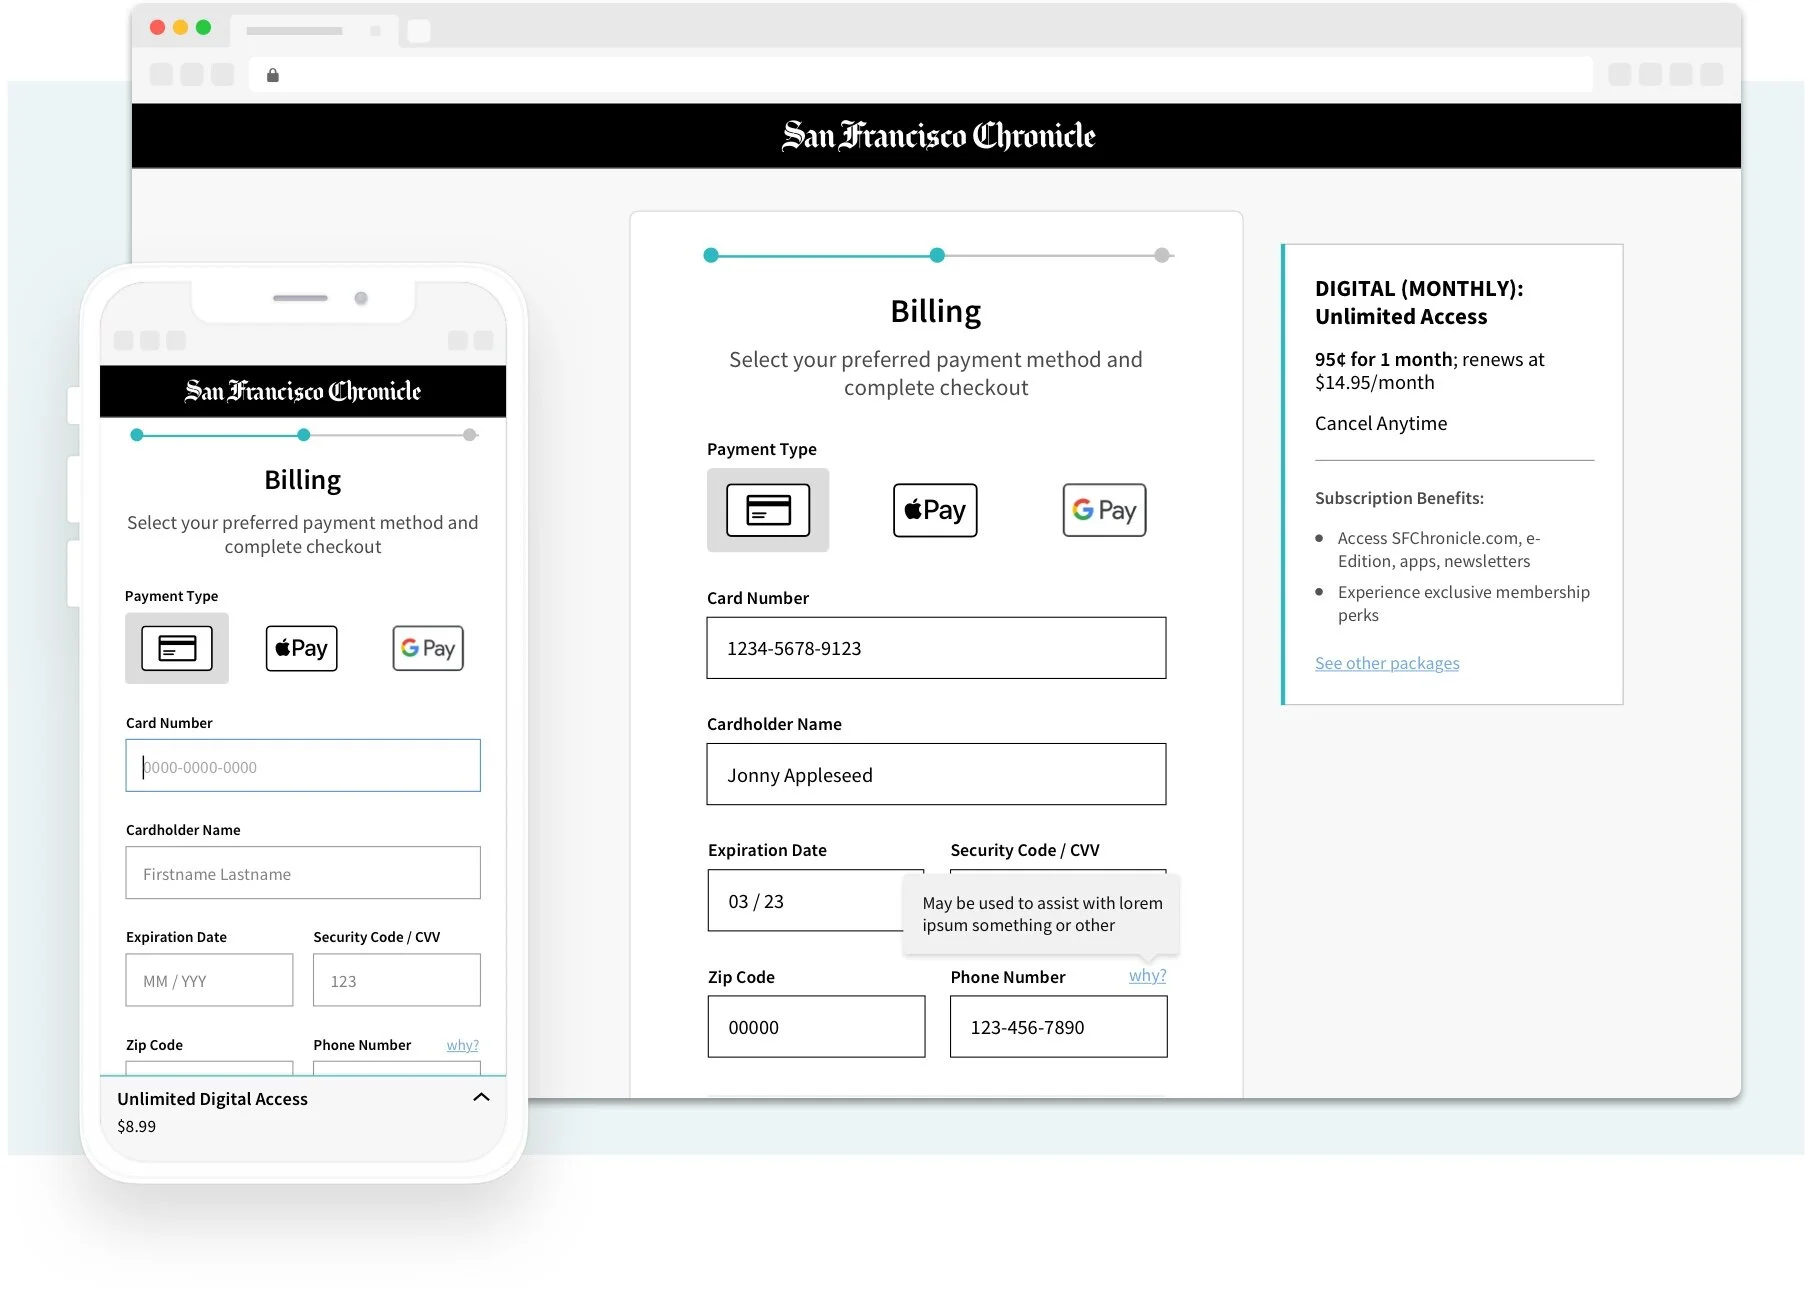The image size is (1805, 1290).
Task: Click new tab button in browser
Action: tap(419, 31)
